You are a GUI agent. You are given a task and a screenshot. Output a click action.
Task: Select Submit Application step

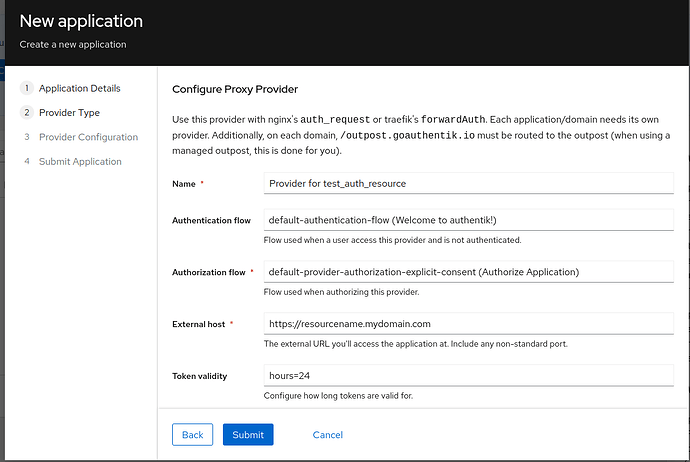pyautogui.click(x=80, y=161)
